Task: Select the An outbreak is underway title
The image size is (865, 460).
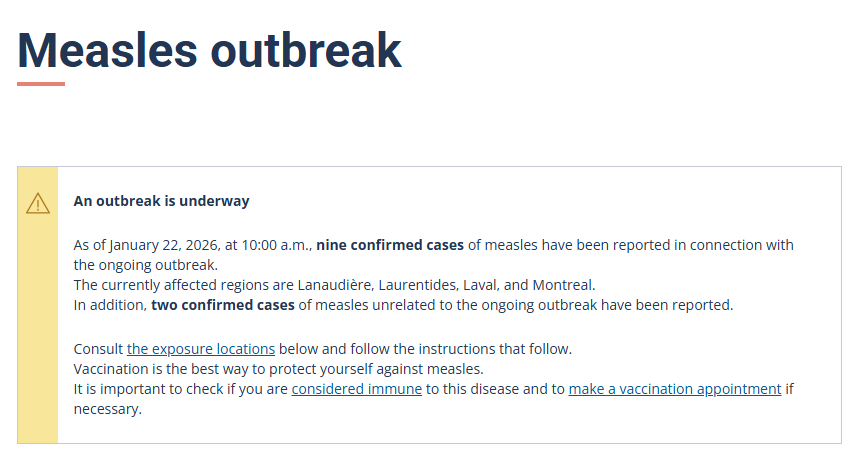Action: (161, 201)
